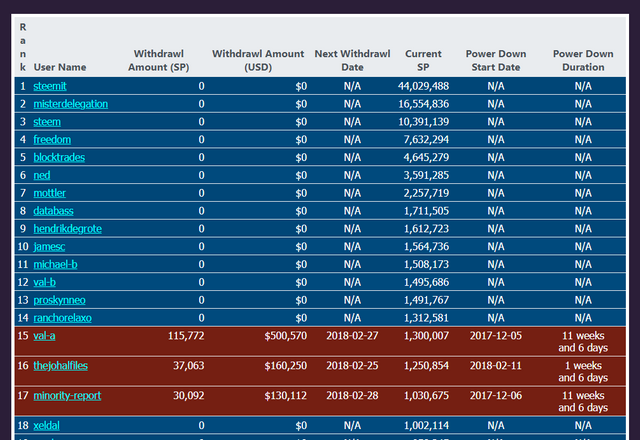The image size is (640, 440).
Task: Select the 3,591,285 Current SP value
Action: click(x=427, y=175)
